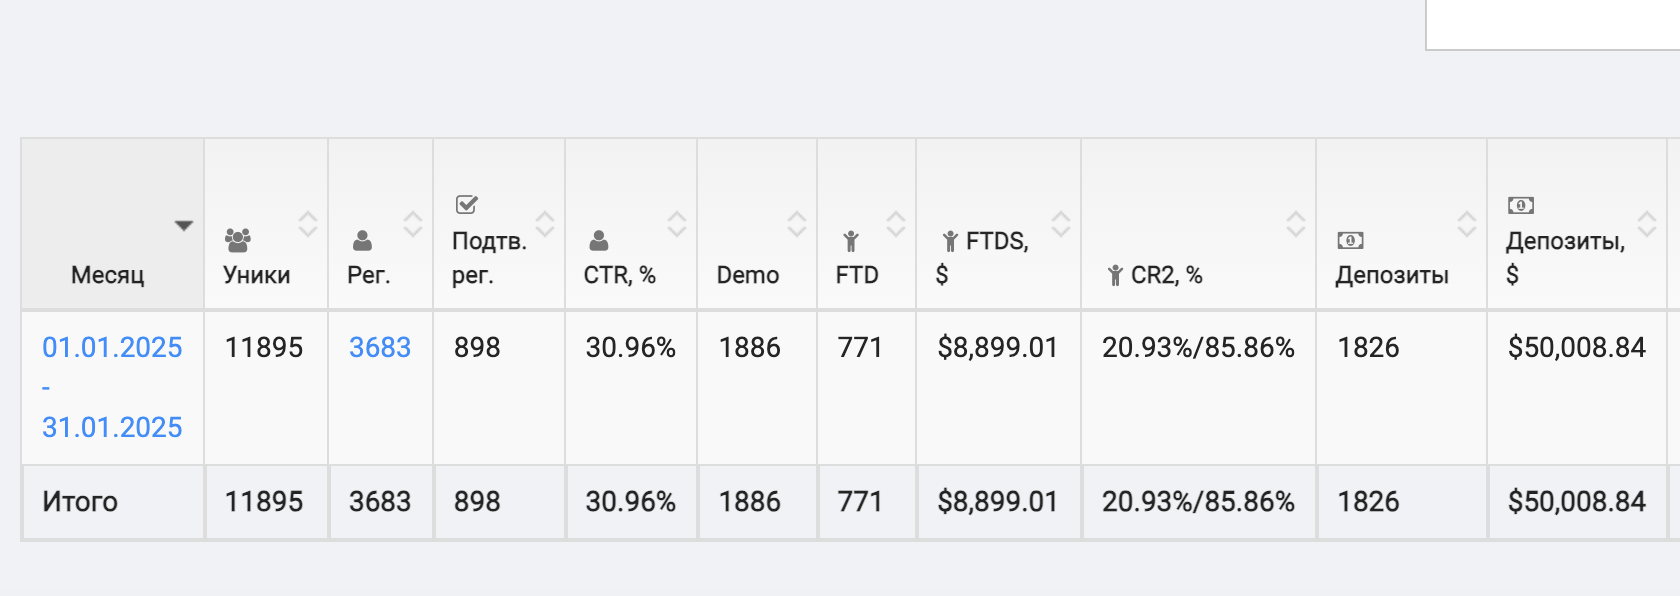
Task: Sort by Уники column arrows
Action: 308,224
